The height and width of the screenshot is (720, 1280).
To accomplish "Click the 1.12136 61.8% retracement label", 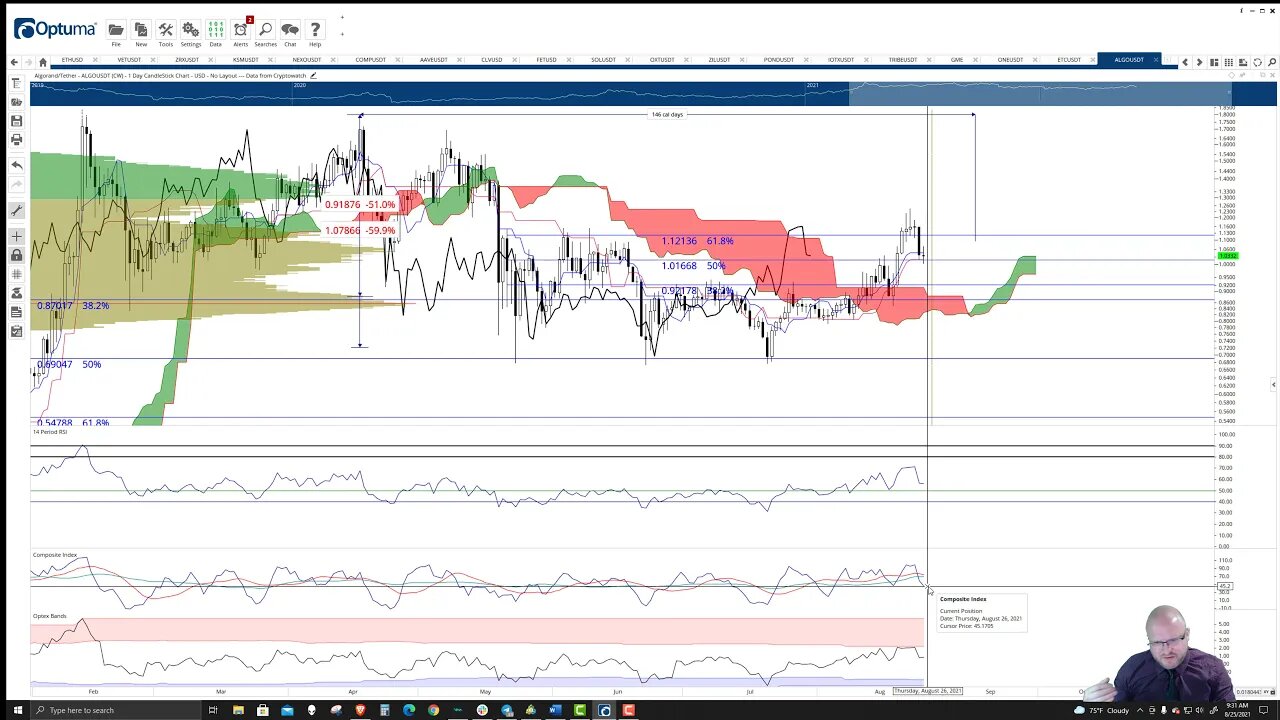I will 697,241.
